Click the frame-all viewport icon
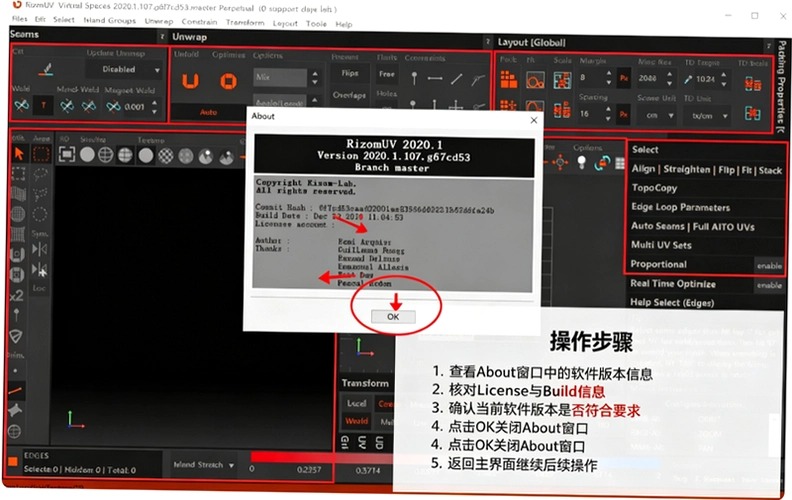This screenshot has height=500, width=792. tap(67, 154)
